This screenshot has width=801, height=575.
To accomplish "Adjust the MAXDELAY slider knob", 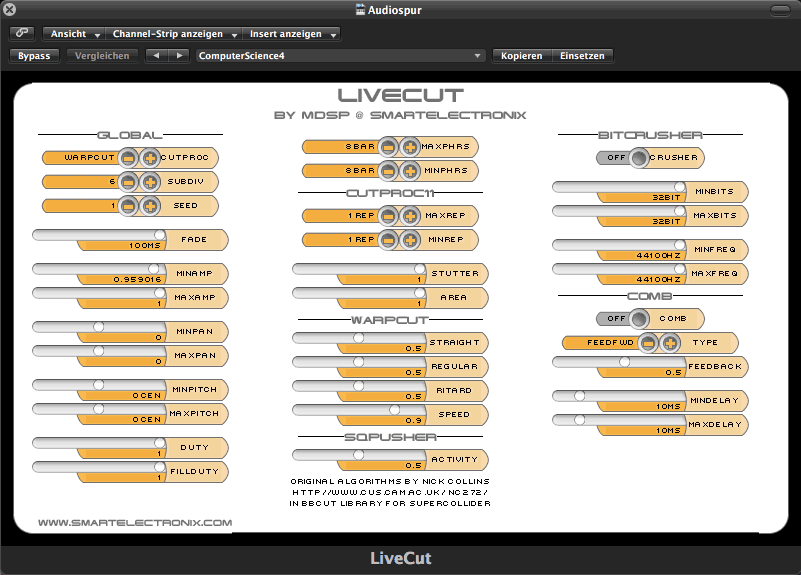I will 579,419.
